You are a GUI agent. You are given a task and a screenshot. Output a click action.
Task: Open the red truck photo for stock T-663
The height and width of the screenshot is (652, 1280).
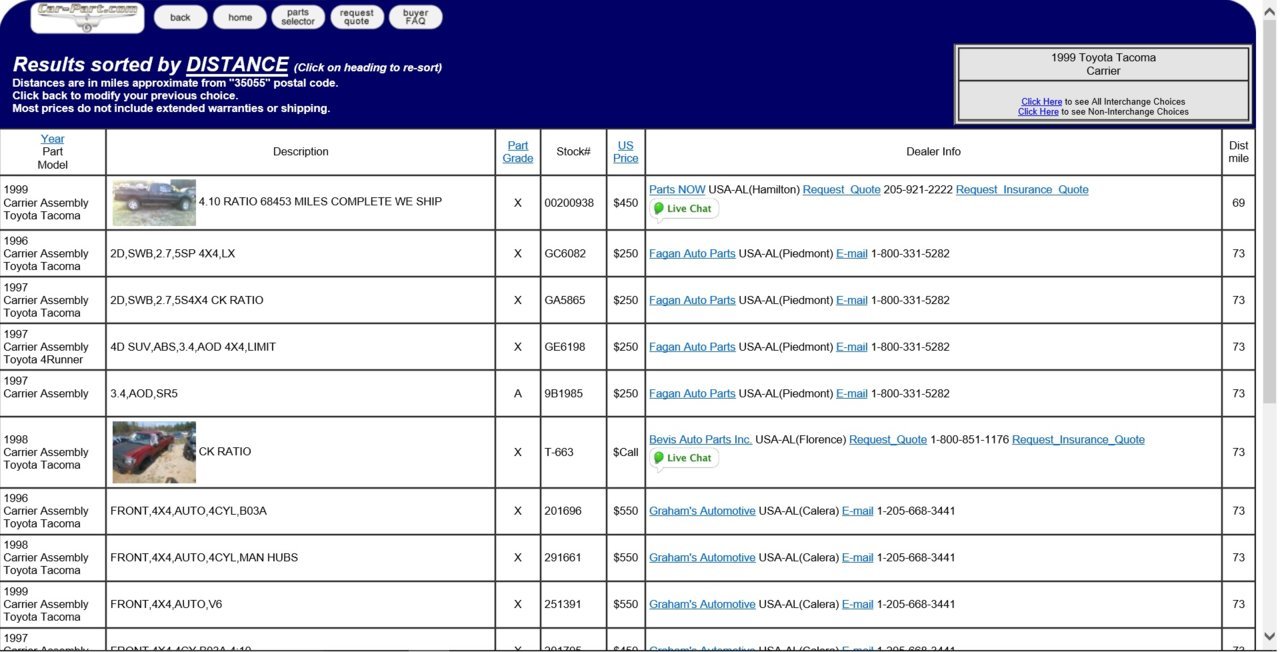[x=154, y=452]
